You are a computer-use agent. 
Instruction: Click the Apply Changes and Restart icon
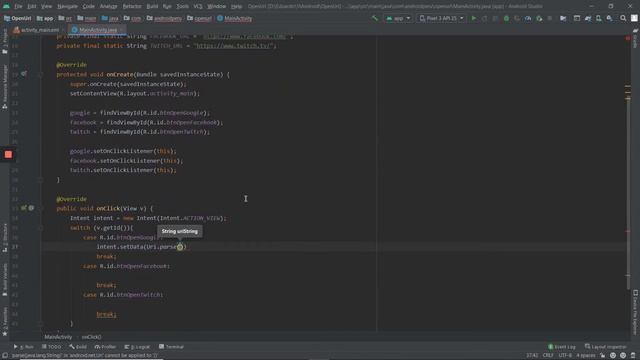484,18
